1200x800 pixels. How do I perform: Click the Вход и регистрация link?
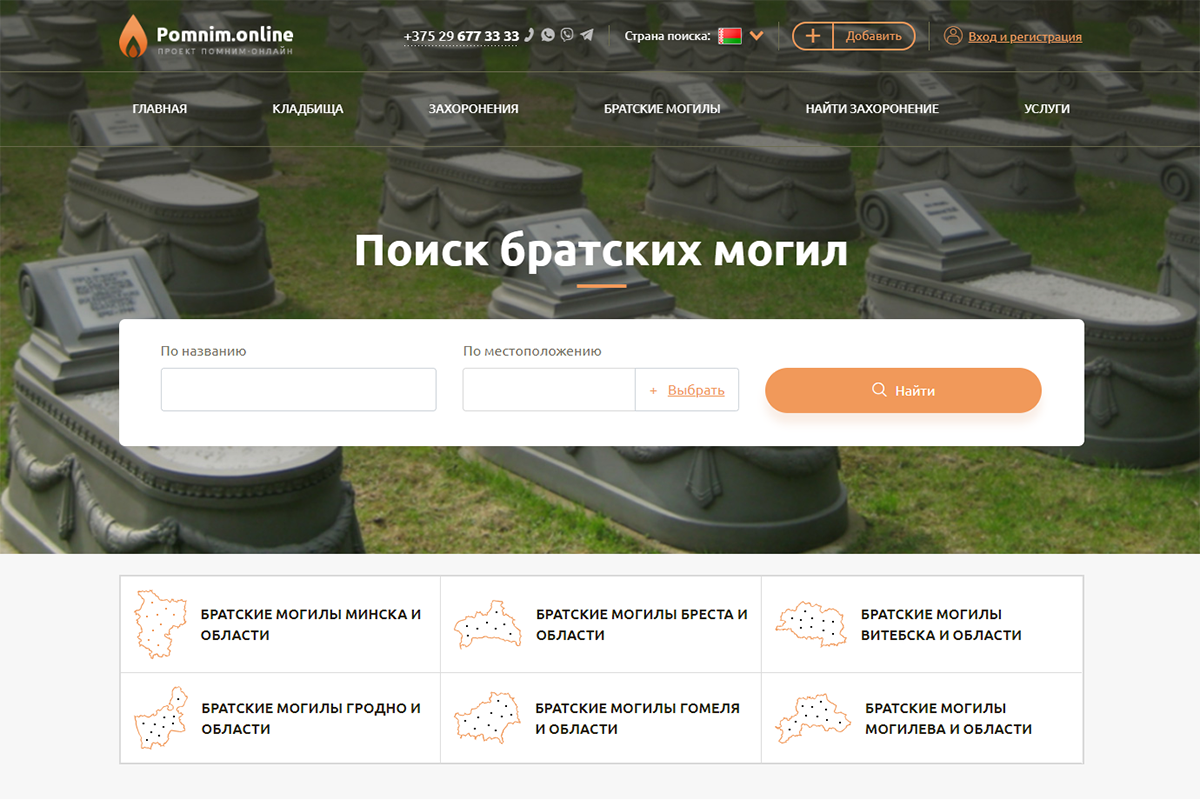[1024, 37]
